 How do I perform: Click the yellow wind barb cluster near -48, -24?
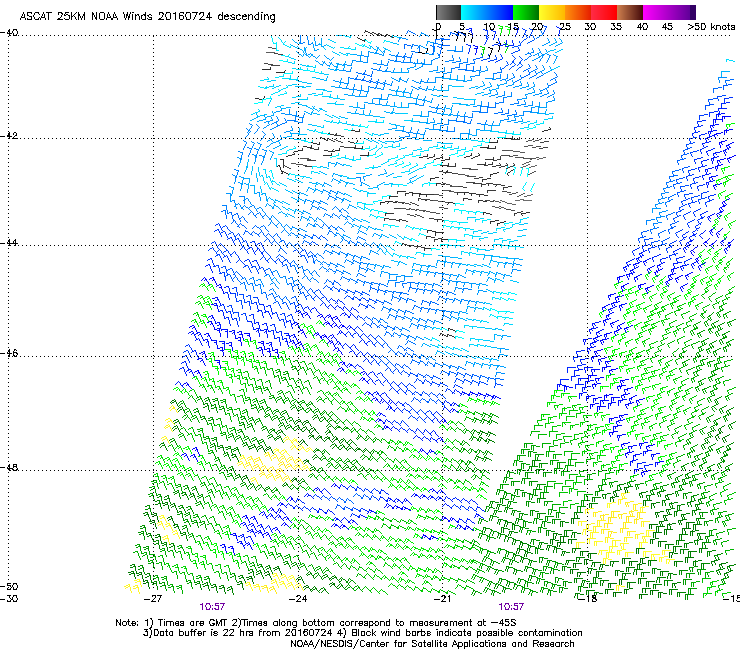click(276, 460)
